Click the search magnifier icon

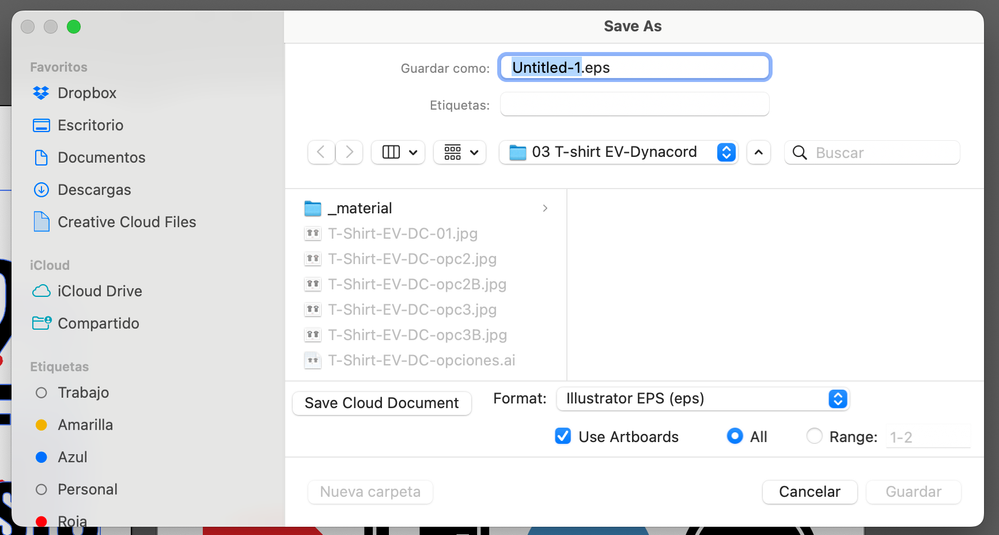pyautogui.click(x=800, y=153)
